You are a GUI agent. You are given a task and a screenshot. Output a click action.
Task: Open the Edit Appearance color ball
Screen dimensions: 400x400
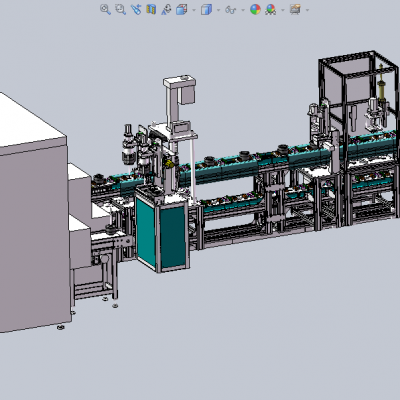[255, 9]
